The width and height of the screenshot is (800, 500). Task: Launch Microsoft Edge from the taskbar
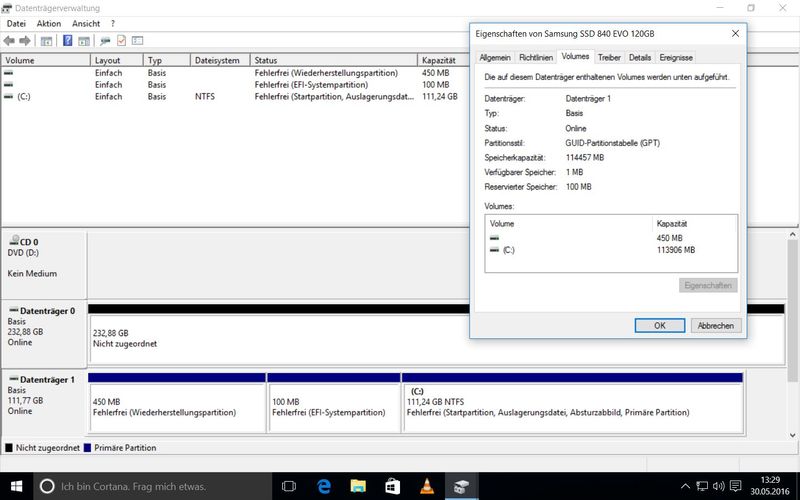point(324,486)
